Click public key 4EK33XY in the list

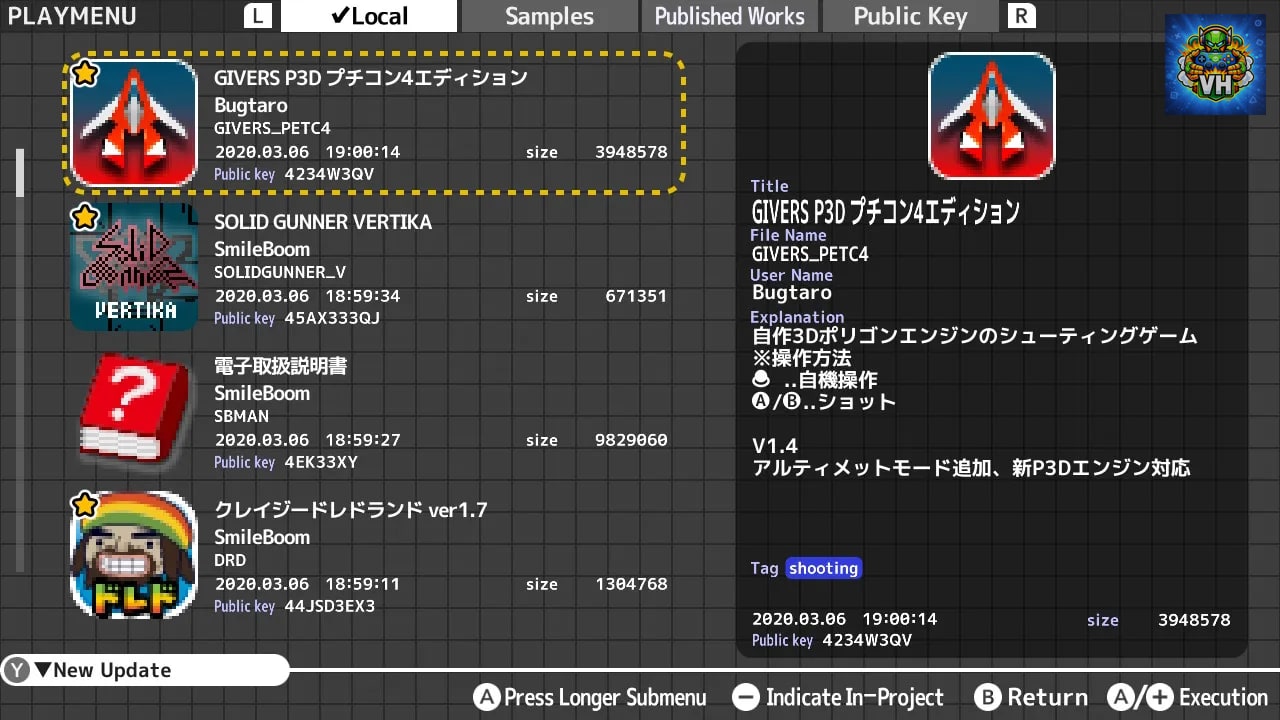321,462
